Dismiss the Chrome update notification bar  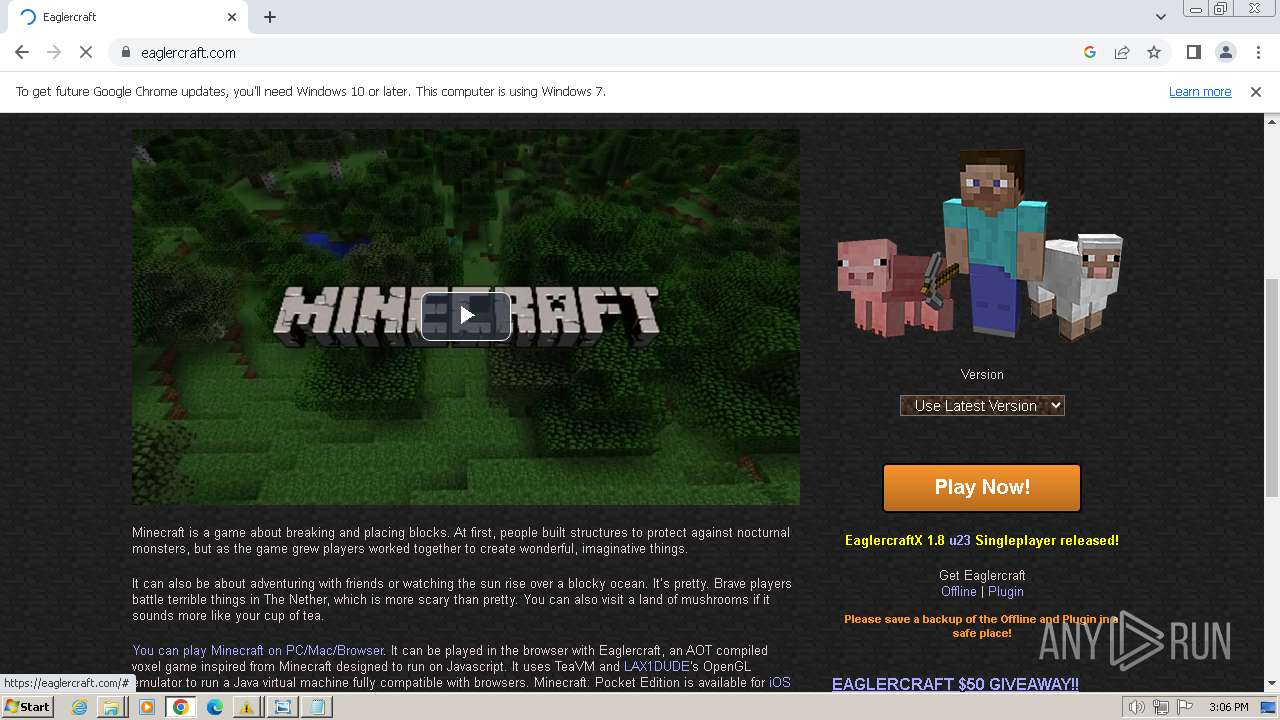tap(1256, 91)
